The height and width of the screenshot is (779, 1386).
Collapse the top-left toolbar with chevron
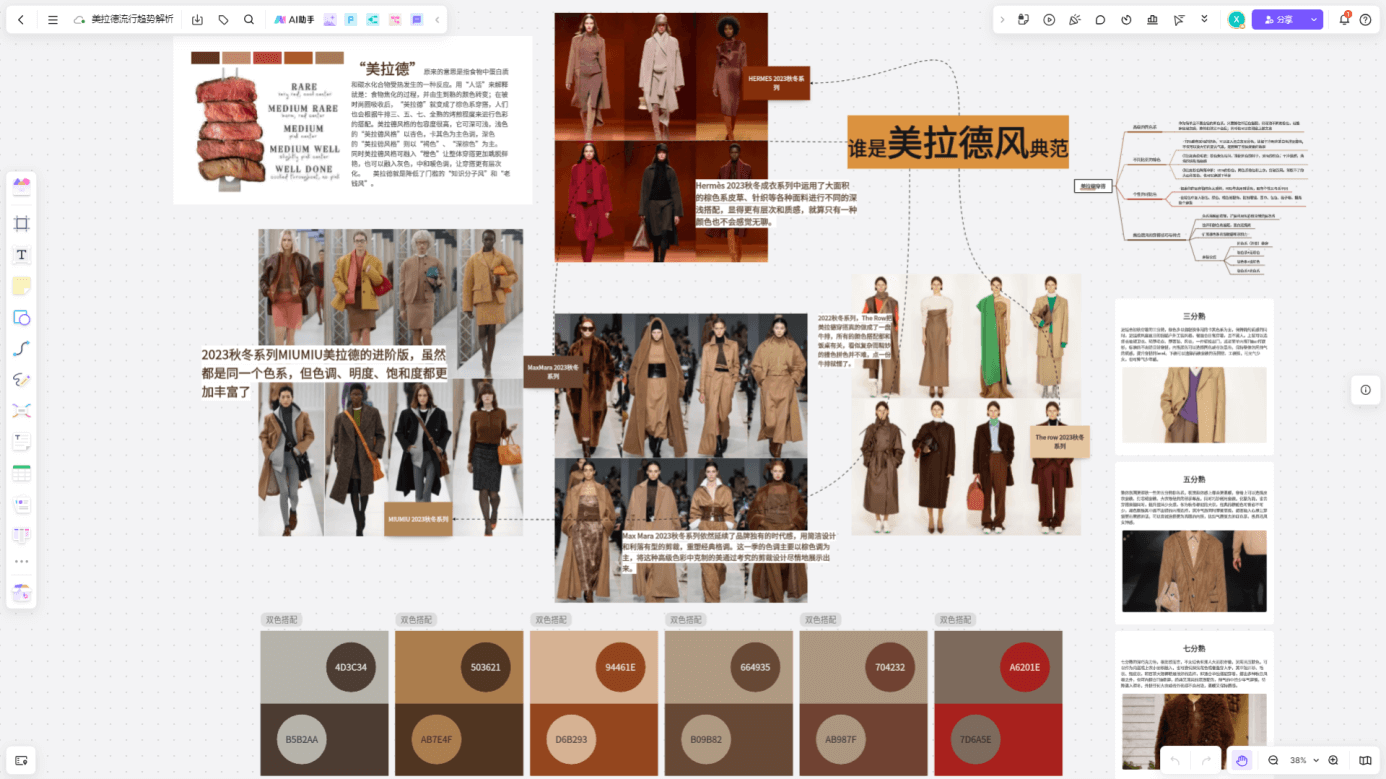(x=436, y=20)
